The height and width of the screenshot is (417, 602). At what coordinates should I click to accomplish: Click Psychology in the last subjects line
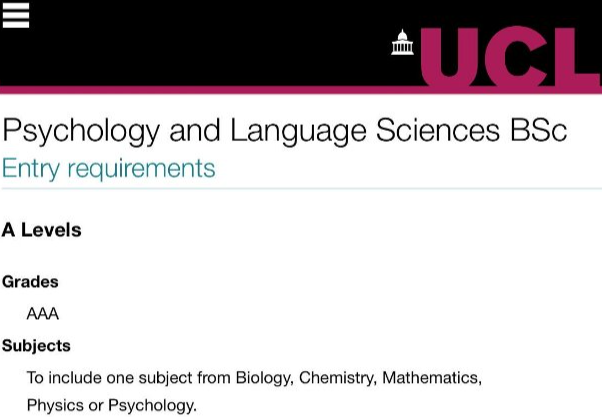pos(152,405)
